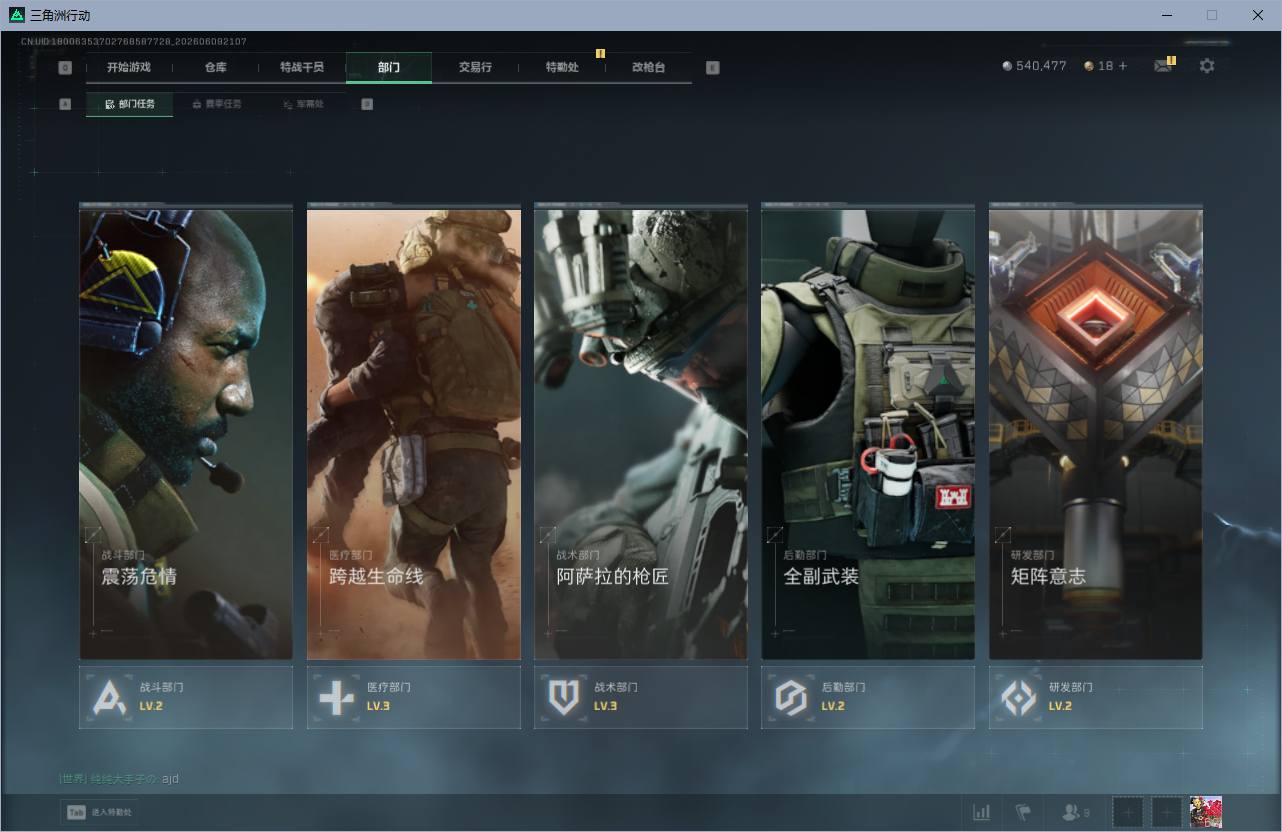Switch to the 赛季任务 sub-tab

(x=216, y=104)
